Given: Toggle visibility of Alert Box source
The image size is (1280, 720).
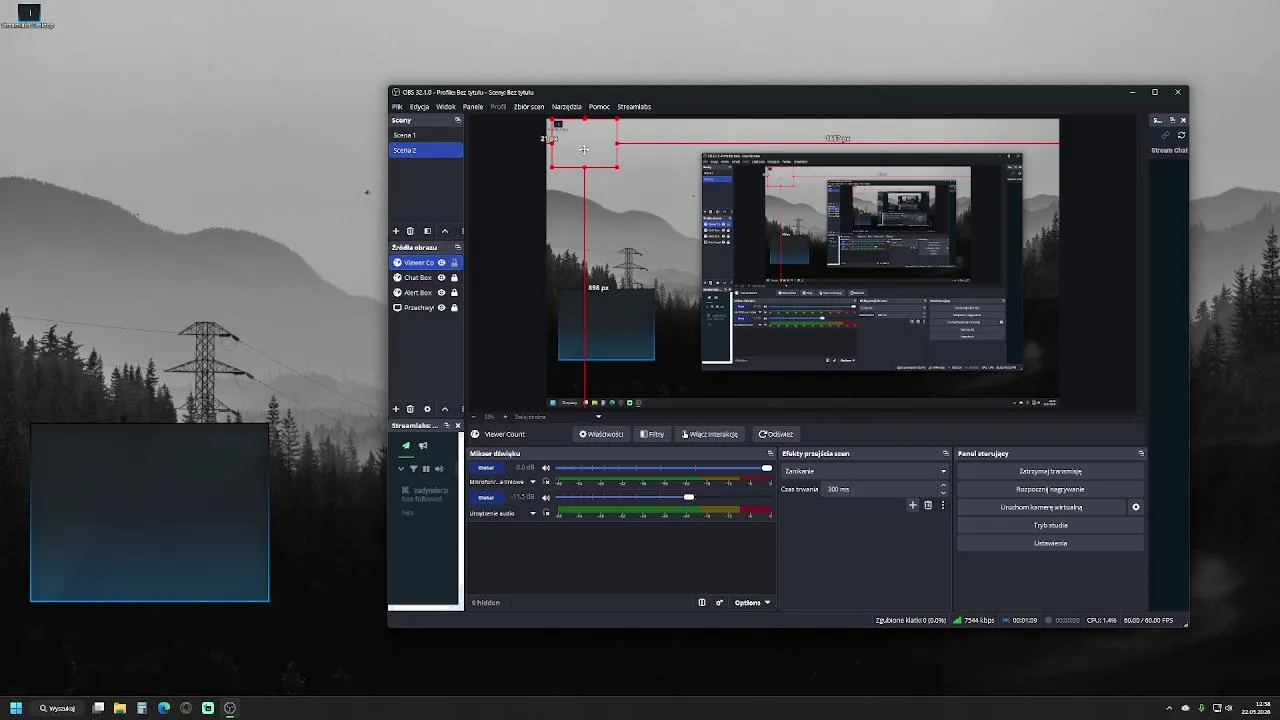Looking at the screenshot, I should click(x=441, y=293).
